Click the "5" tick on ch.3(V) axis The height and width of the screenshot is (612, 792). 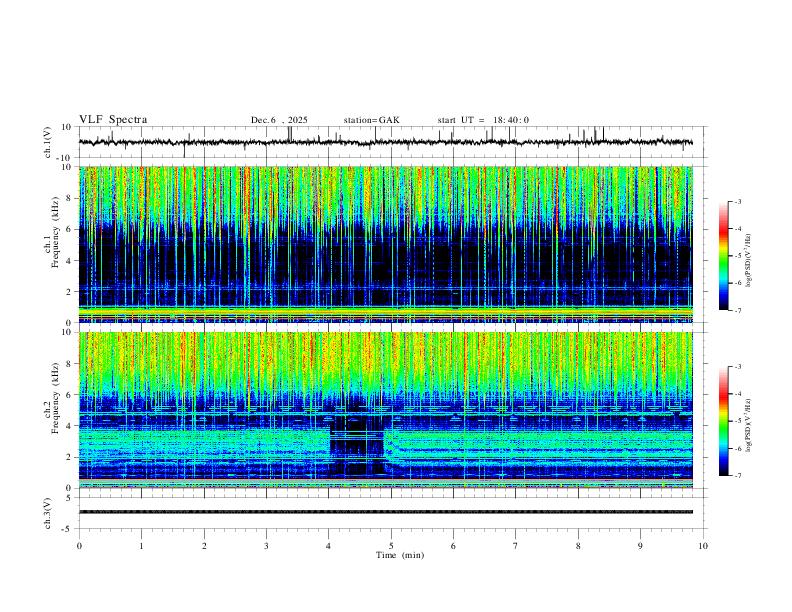[x=69, y=498]
